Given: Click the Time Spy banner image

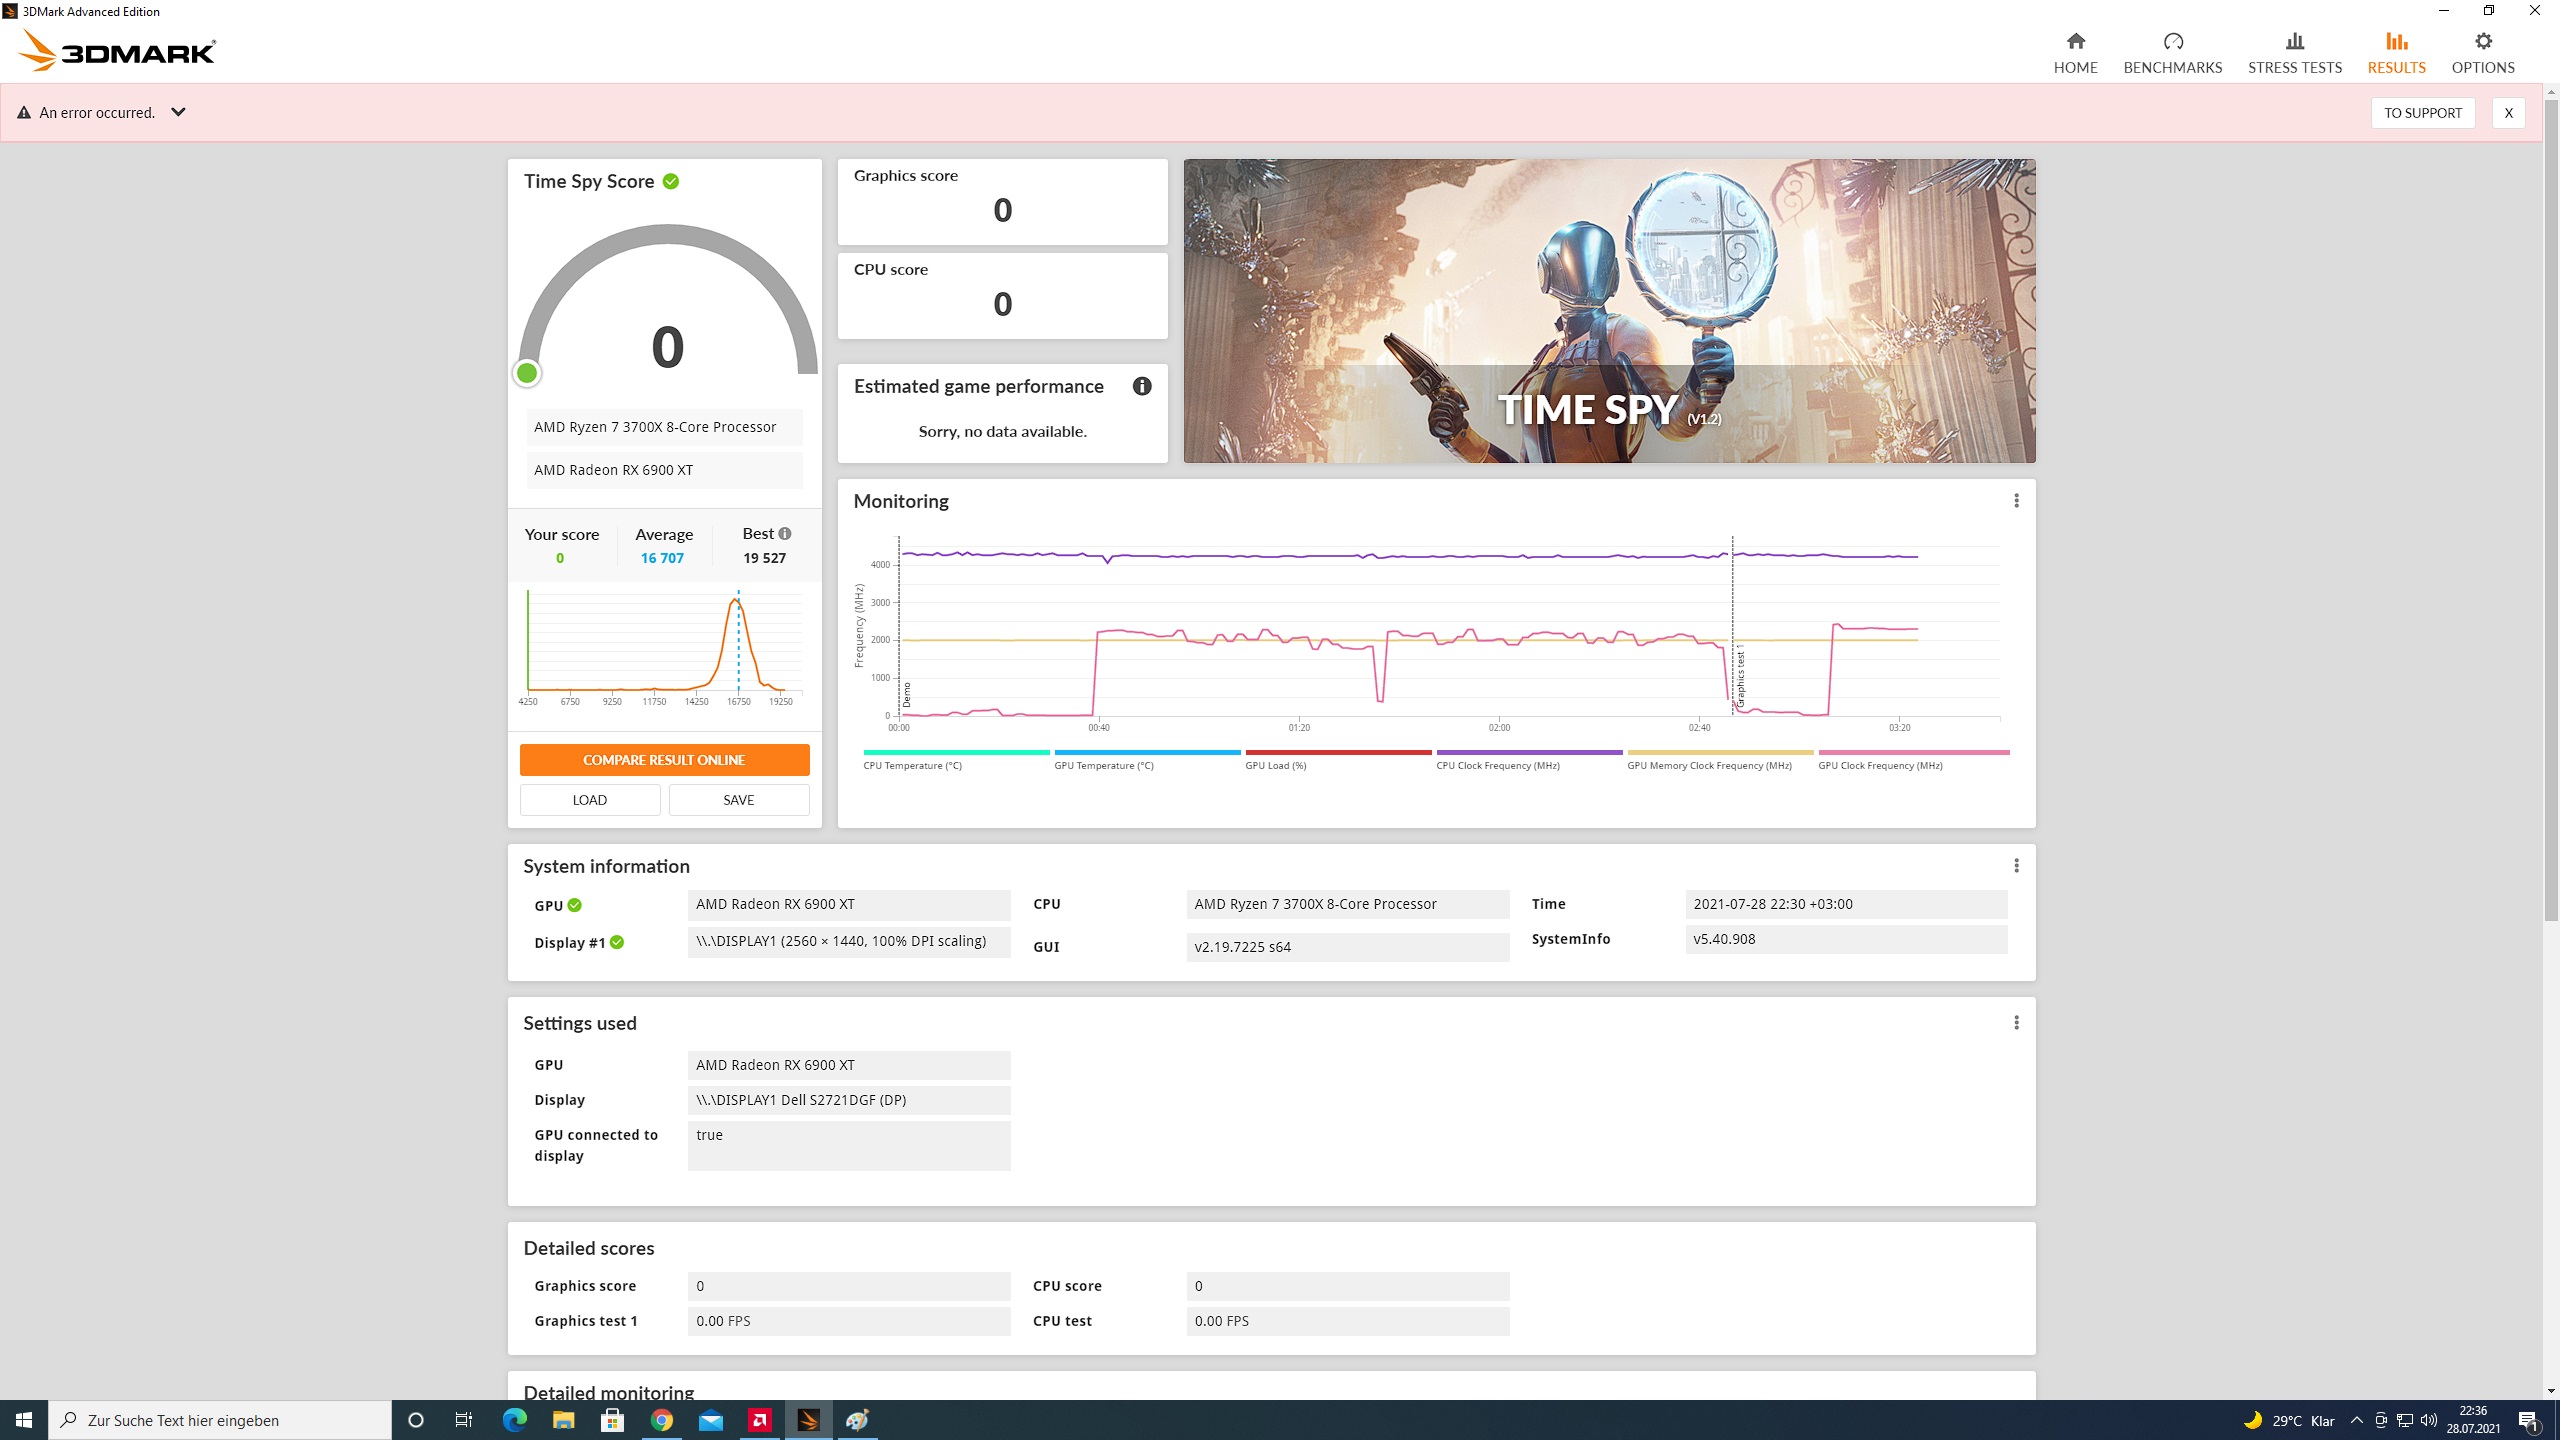Looking at the screenshot, I should [1608, 310].
